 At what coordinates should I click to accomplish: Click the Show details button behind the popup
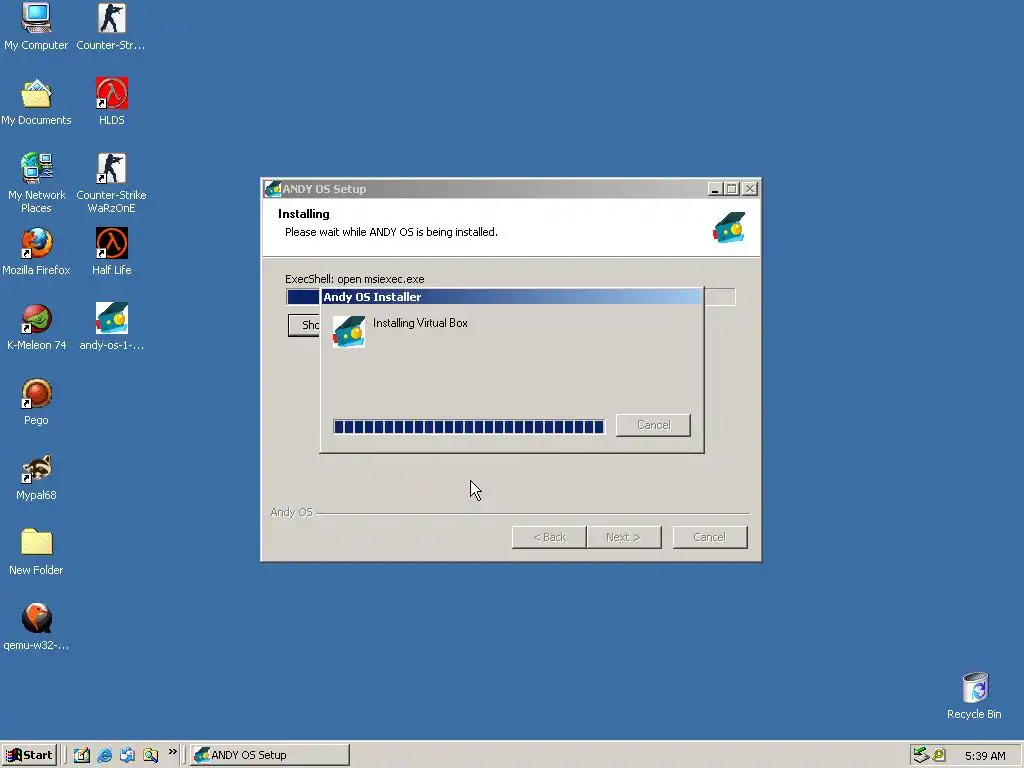304,325
